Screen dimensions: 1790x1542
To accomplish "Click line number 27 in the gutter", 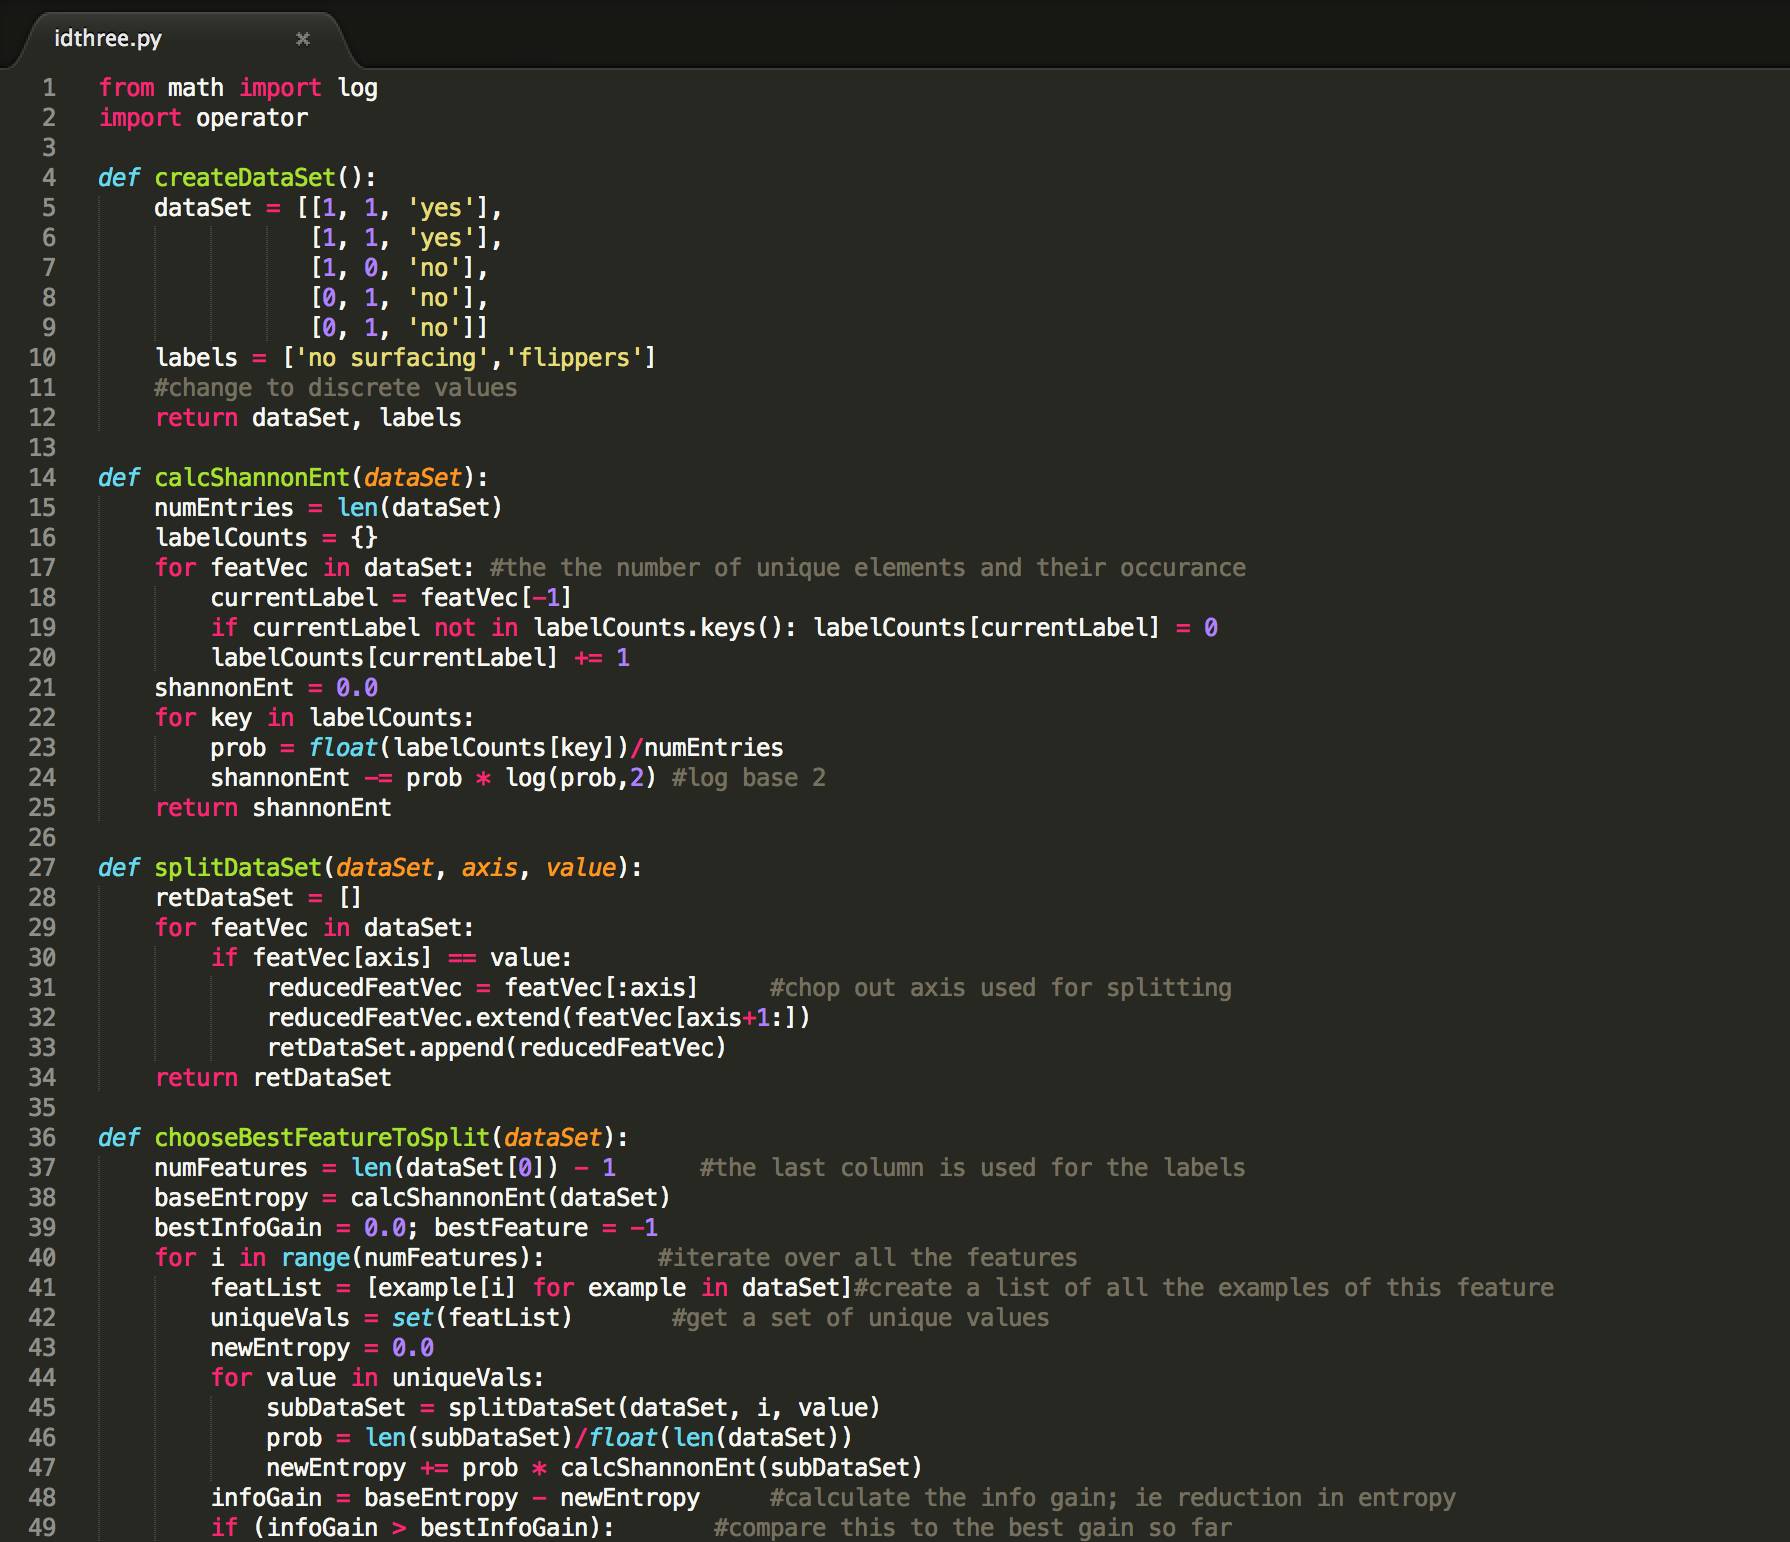I will pyautogui.click(x=42, y=868).
